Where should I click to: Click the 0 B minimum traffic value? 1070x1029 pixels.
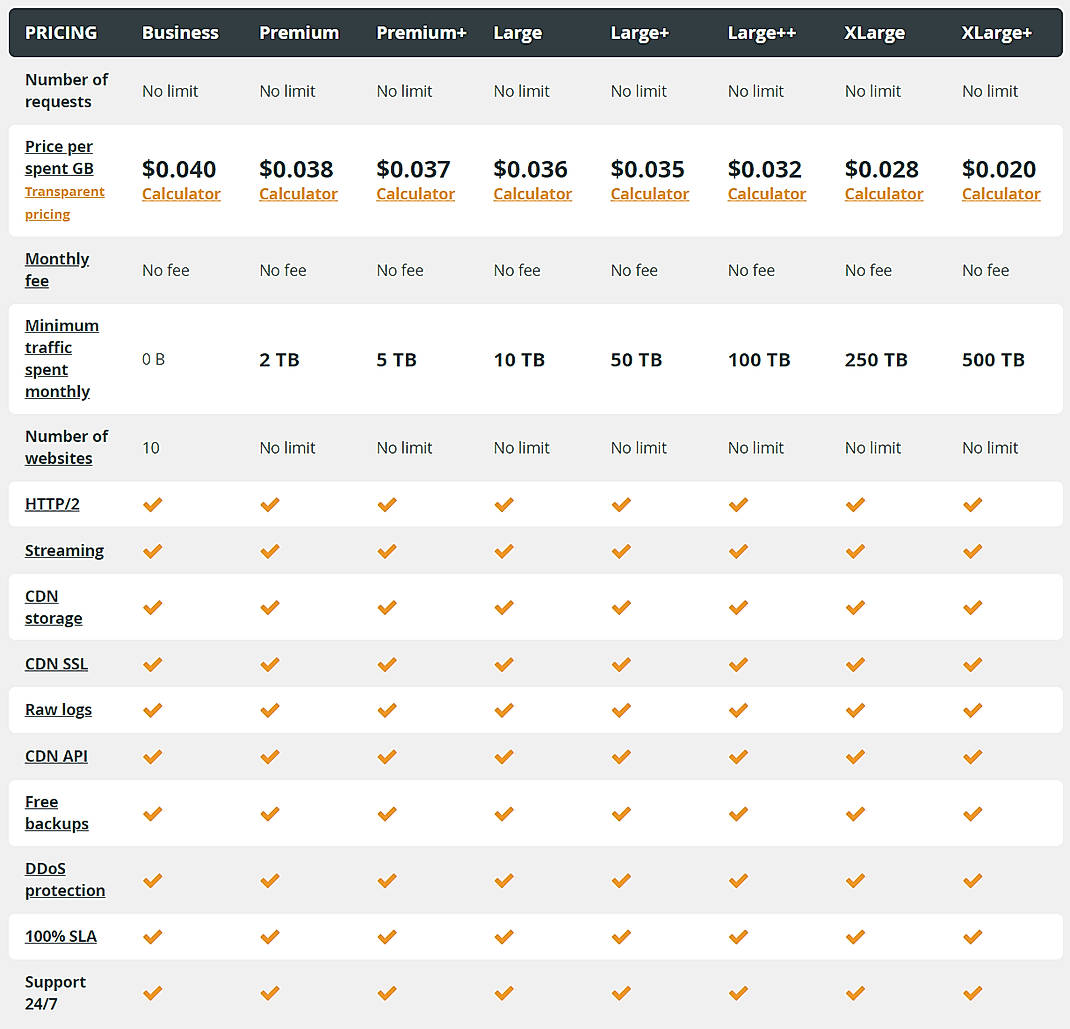coord(154,360)
